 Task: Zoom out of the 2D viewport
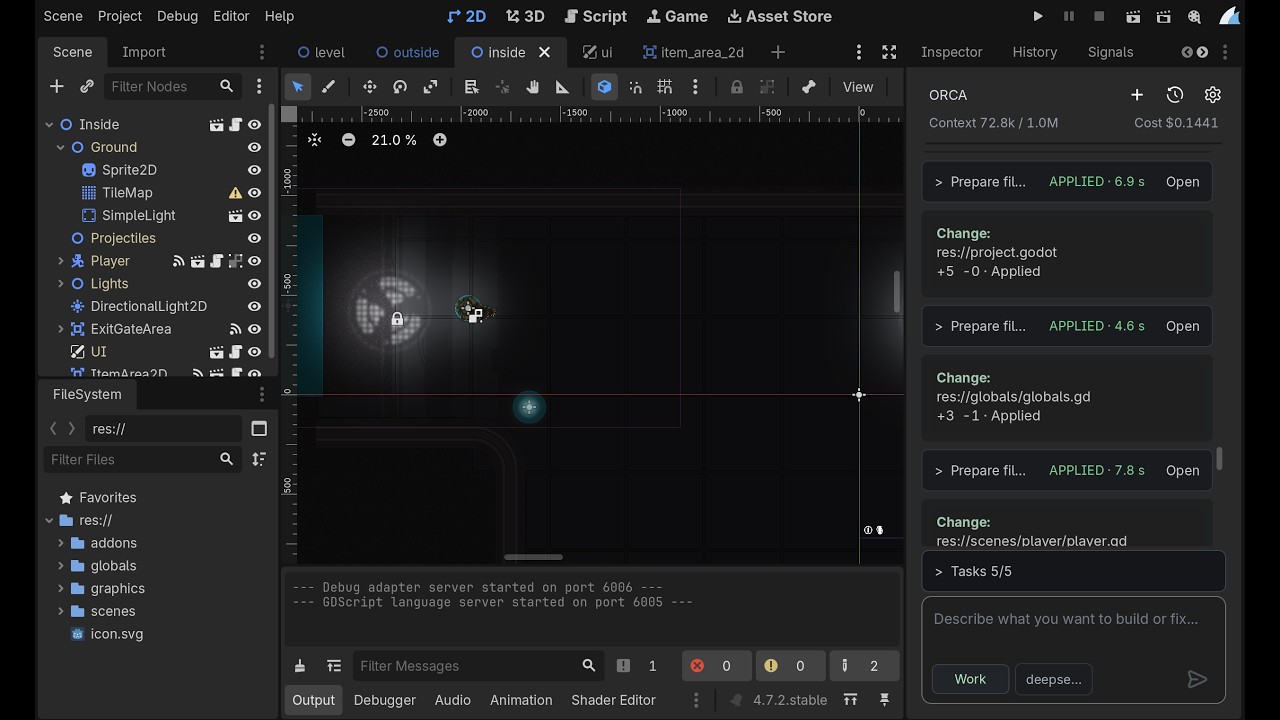click(x=348, y=140)
